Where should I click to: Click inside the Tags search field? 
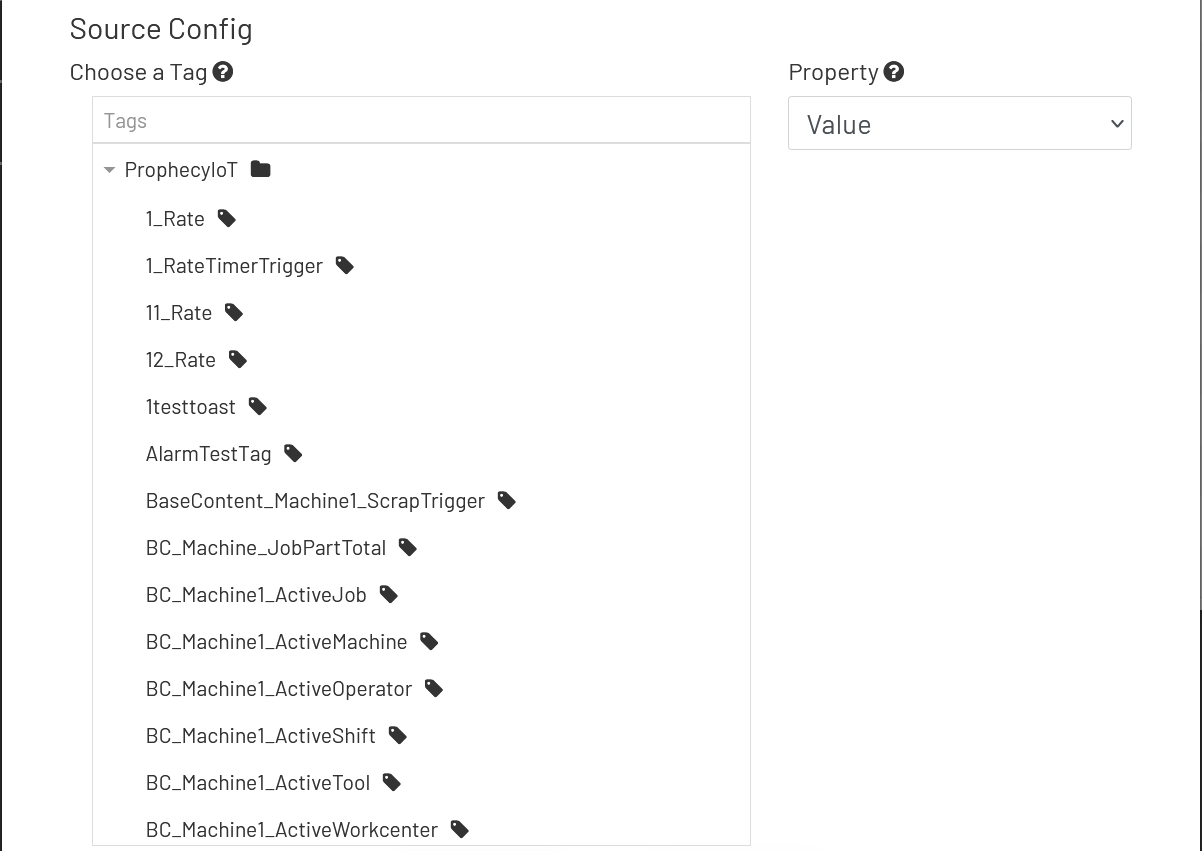click(x=420, y=119)
